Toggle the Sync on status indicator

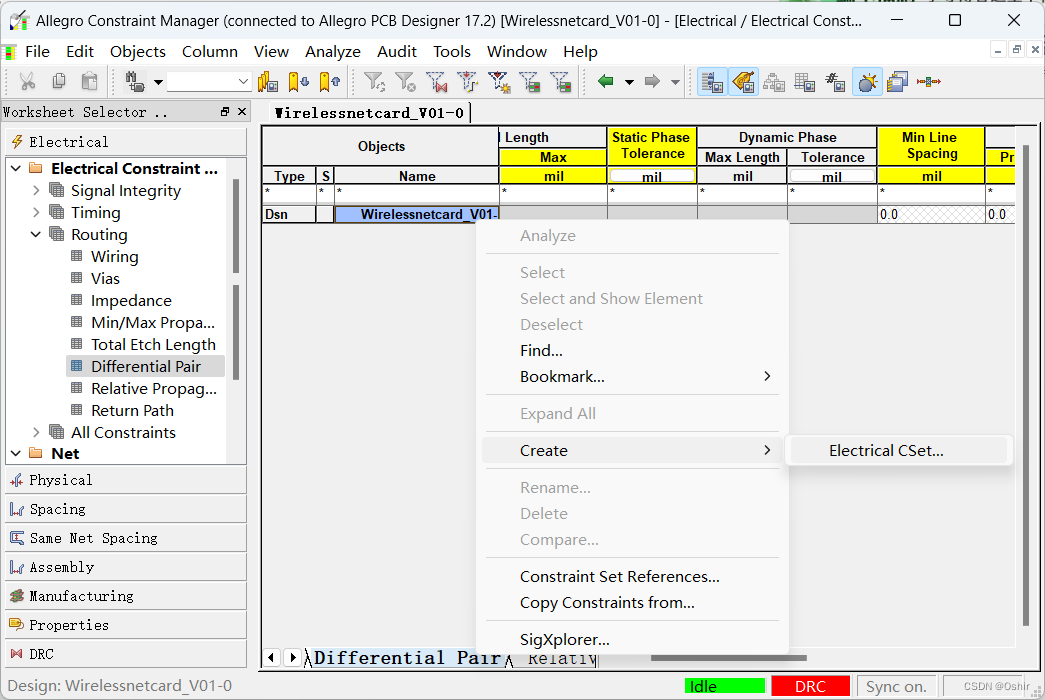click(896, 686)
